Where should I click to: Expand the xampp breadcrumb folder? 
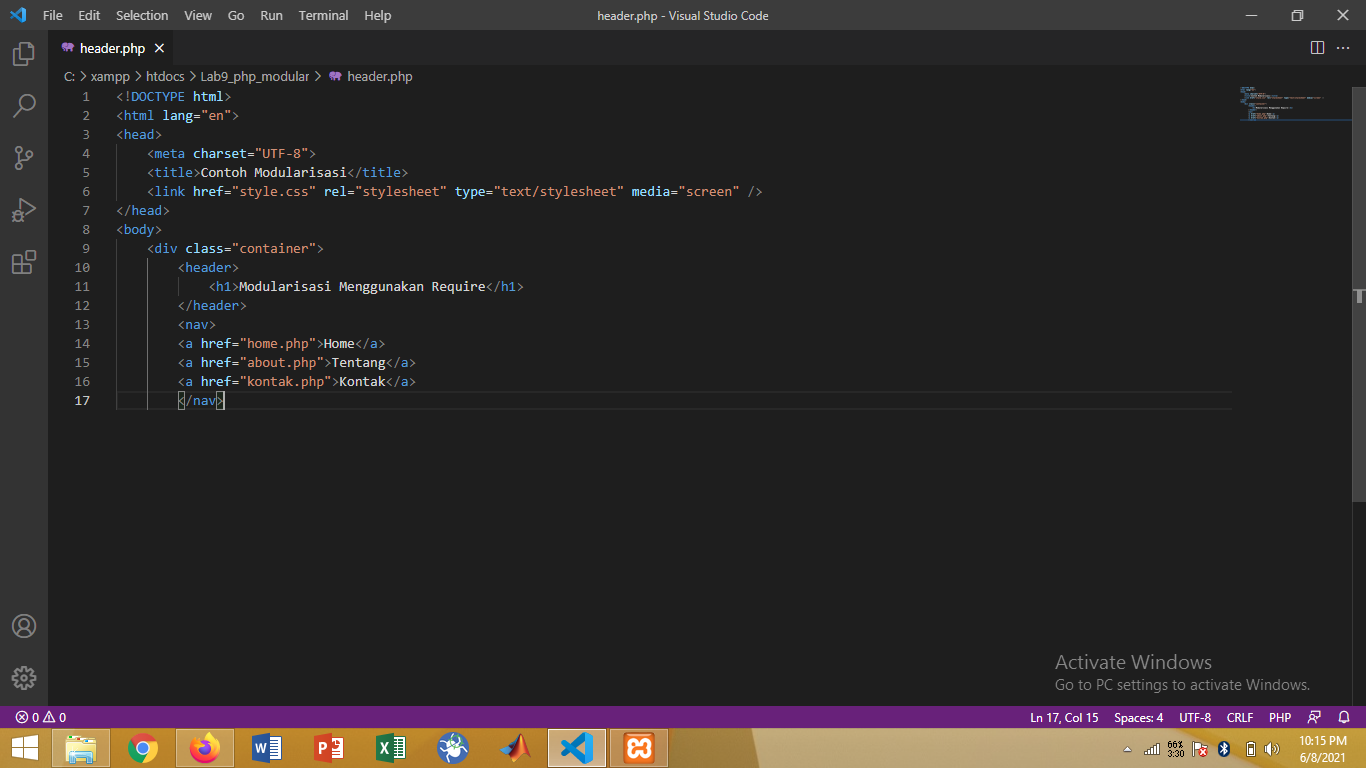click(x=110, y=76)
